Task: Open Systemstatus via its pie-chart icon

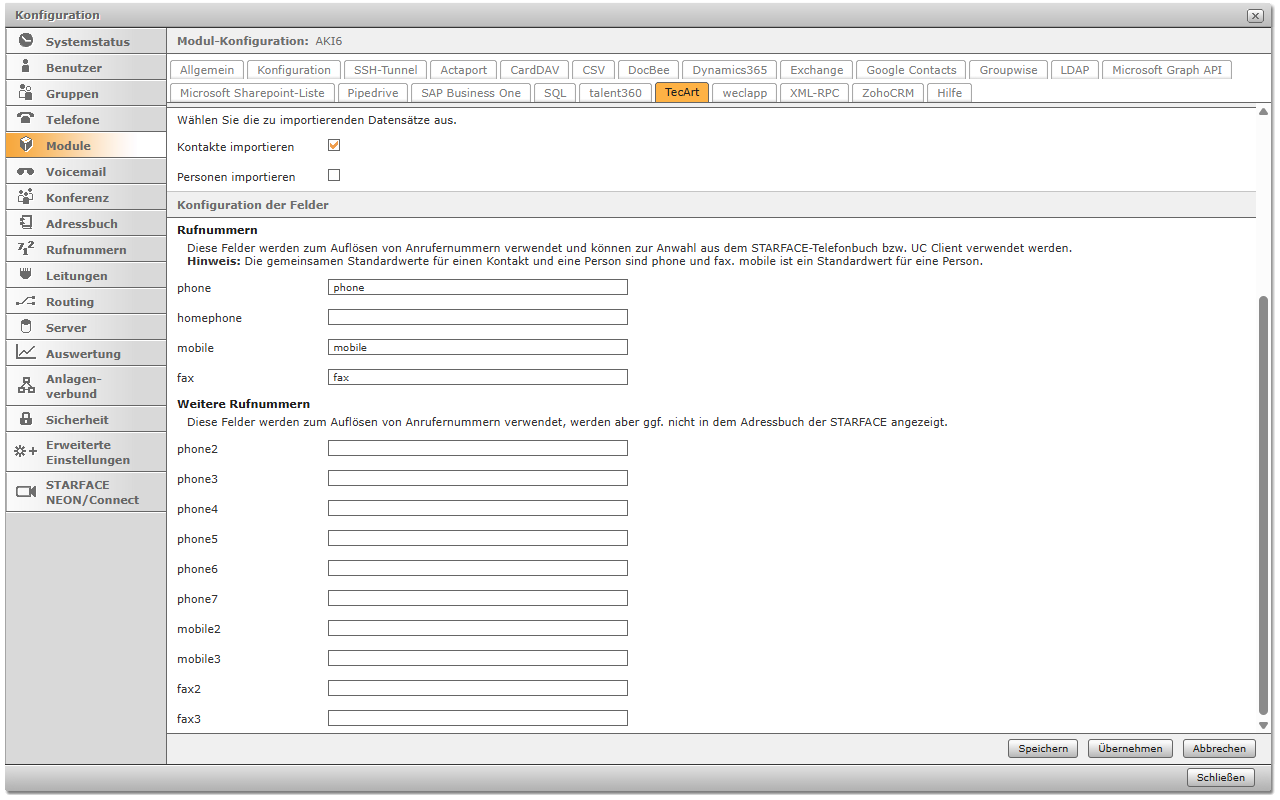Action: point(26,41)
